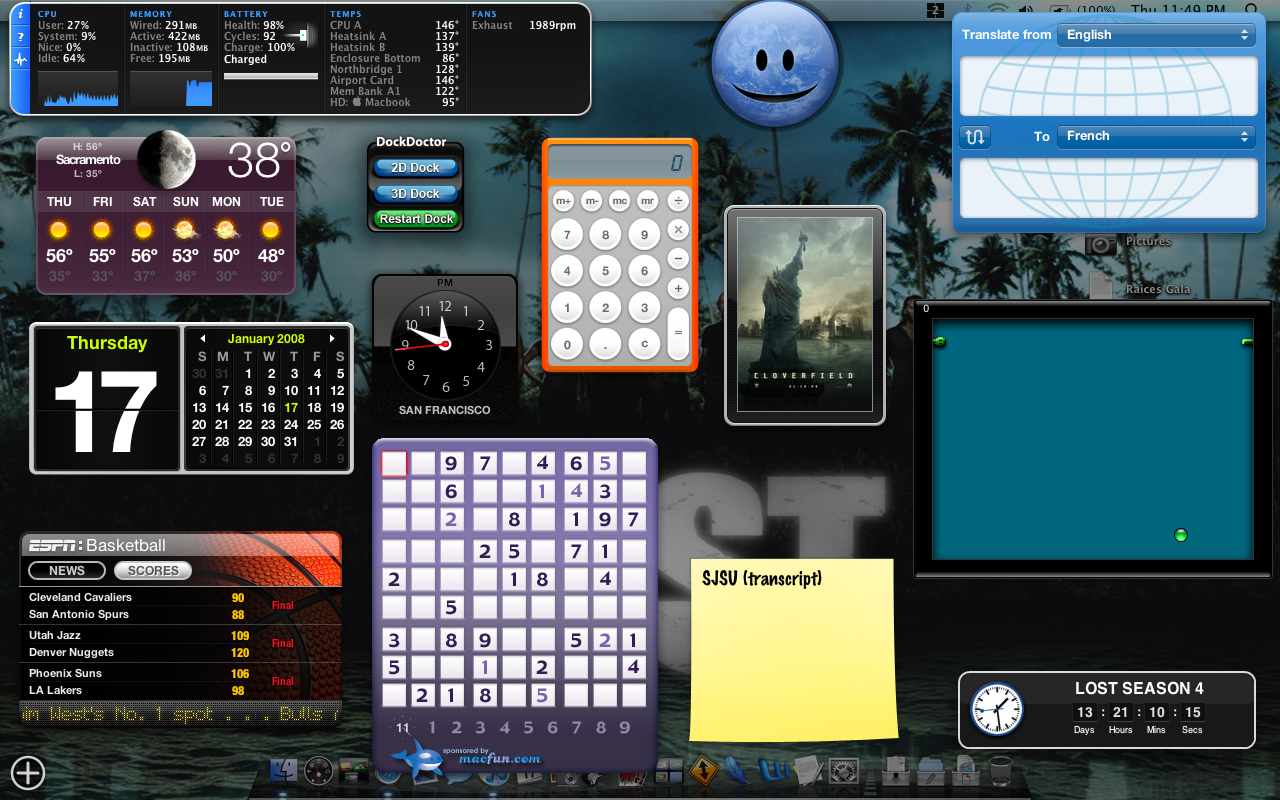Click the blue feather Dock icon
Viewport: 1280px width, 800px height.
coord(738,772)
